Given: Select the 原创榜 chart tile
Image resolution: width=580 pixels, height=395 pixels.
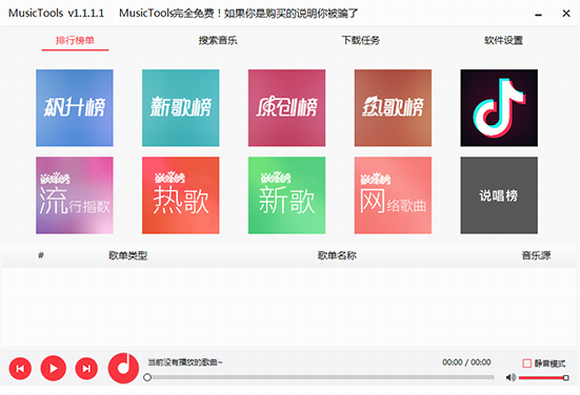Looking at the screenshot, I should [x=287, y=108].
